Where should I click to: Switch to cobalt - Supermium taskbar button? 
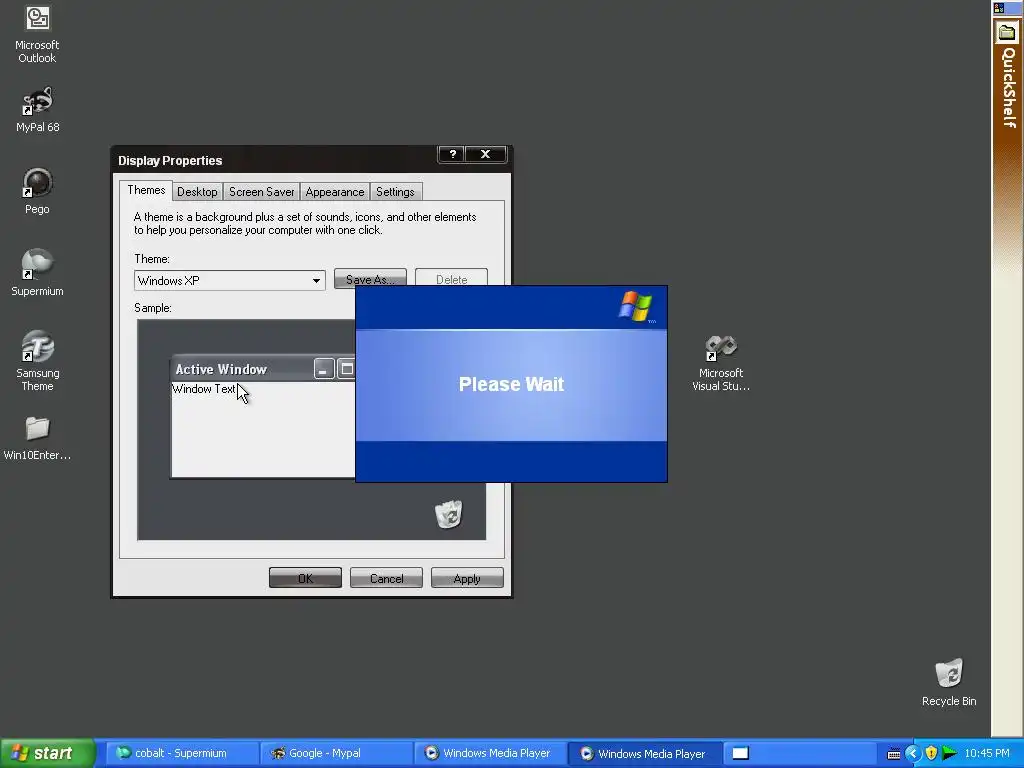[x=181, y=753]
